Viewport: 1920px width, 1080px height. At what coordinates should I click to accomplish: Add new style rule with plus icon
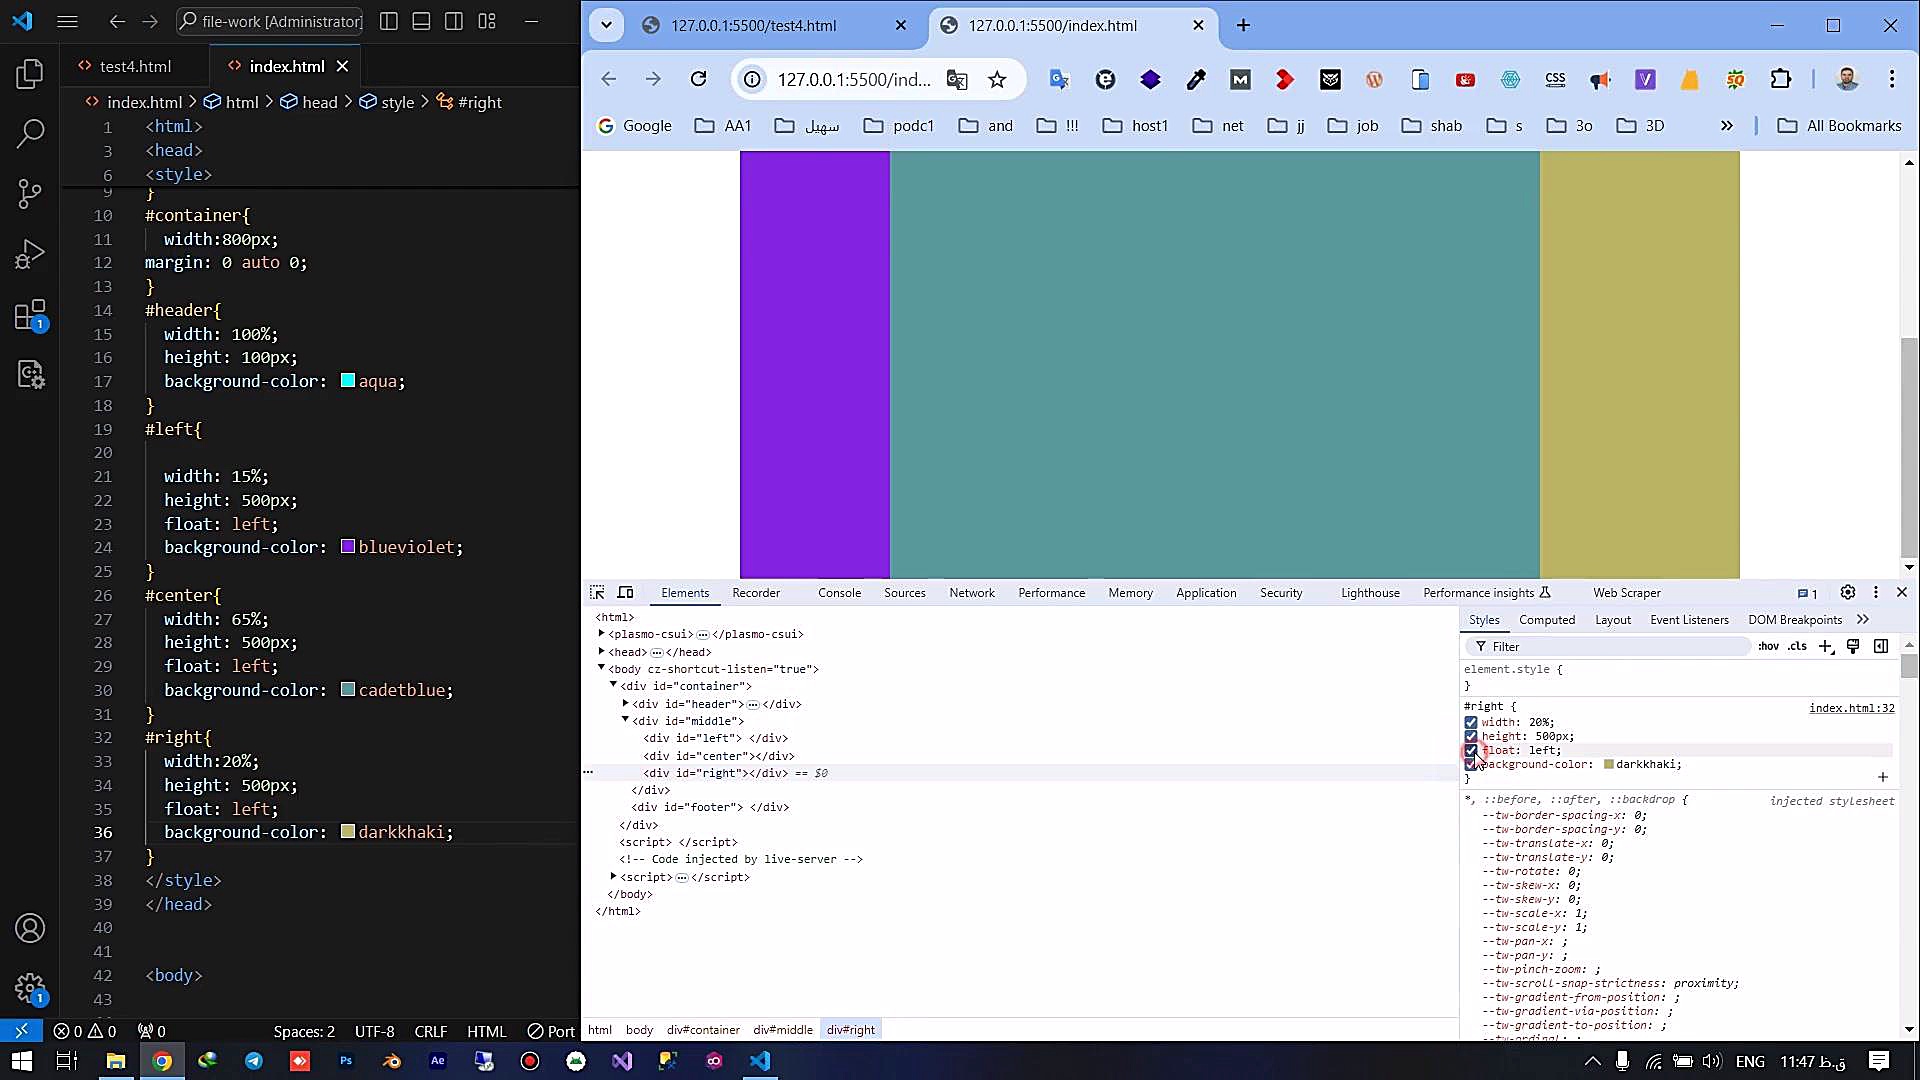pos(1826,646)
